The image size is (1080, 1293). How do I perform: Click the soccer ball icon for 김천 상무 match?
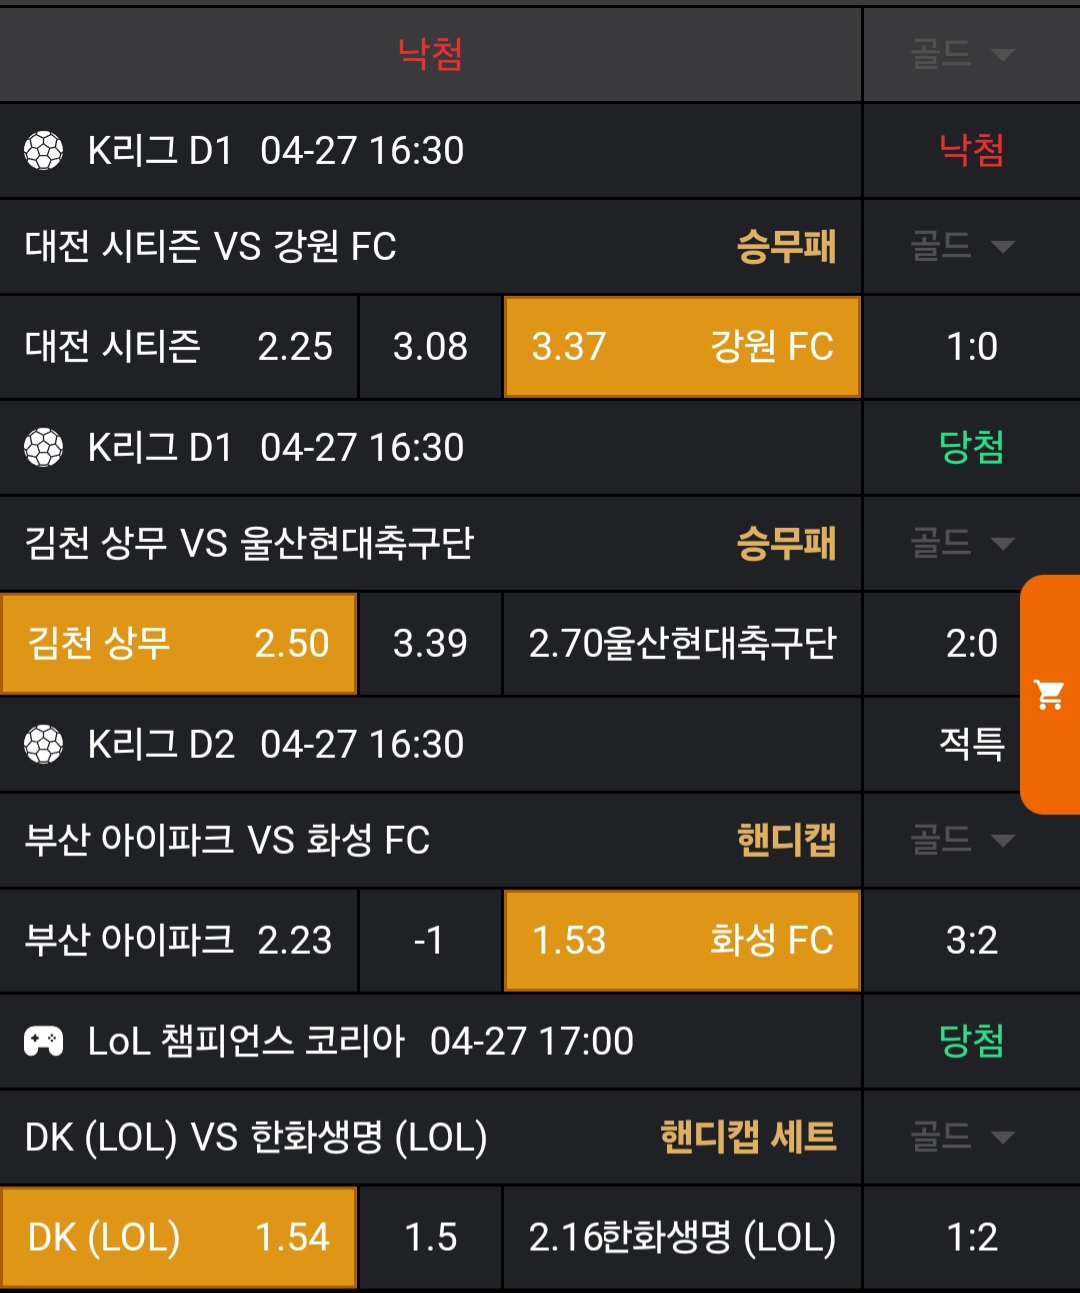pyautogui.click(x=44, y=448)
